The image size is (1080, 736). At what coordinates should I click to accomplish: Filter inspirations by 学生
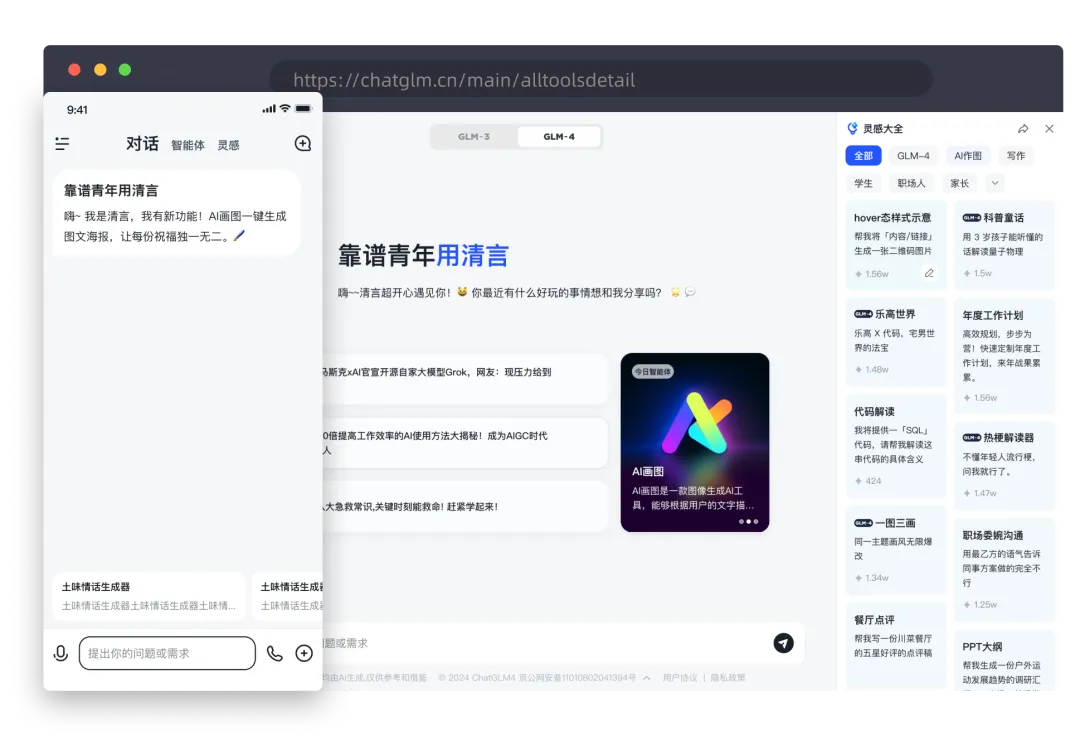point(863,183)
